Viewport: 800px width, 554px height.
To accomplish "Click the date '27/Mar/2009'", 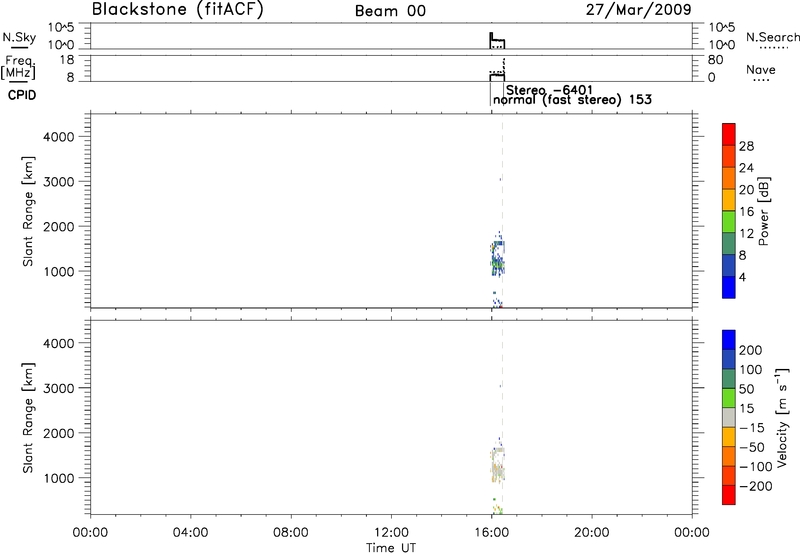I will [x=638, y=9].
